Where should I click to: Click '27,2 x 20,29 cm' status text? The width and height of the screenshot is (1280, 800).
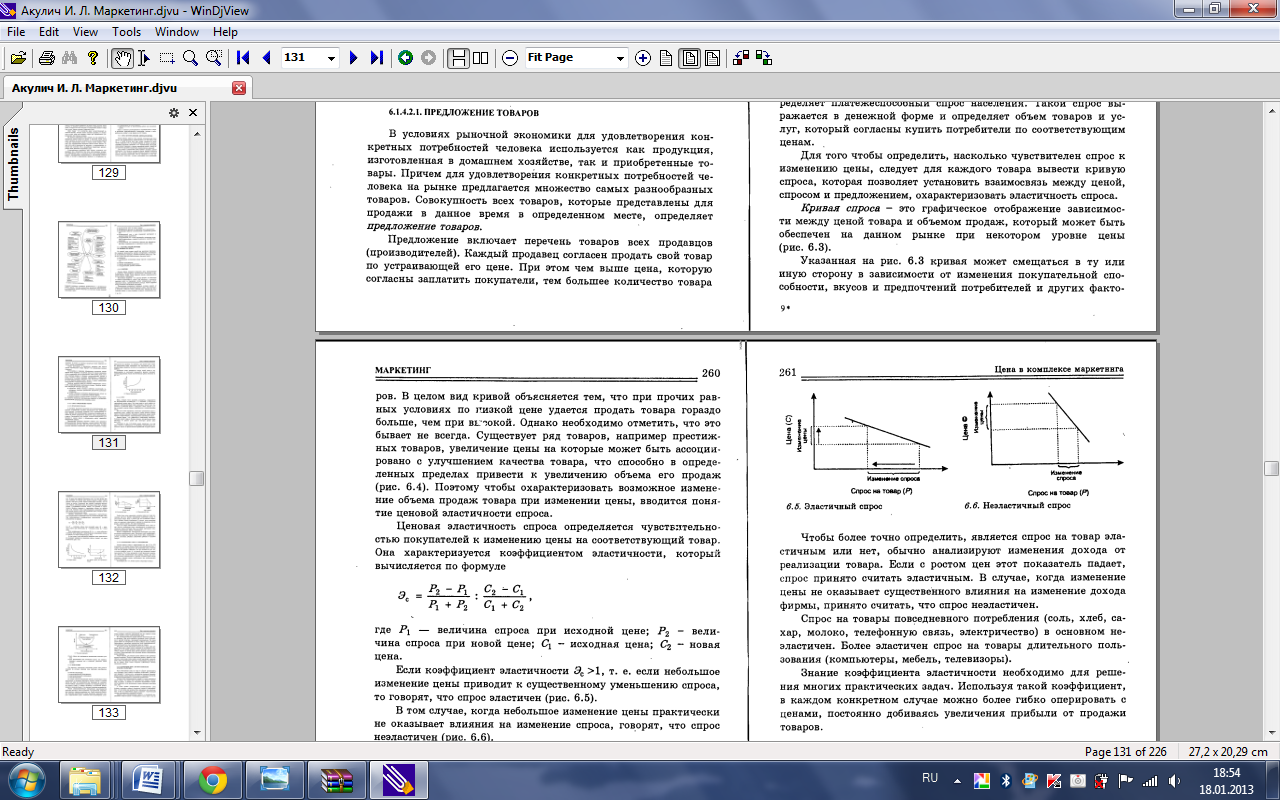pos(1228,751)
